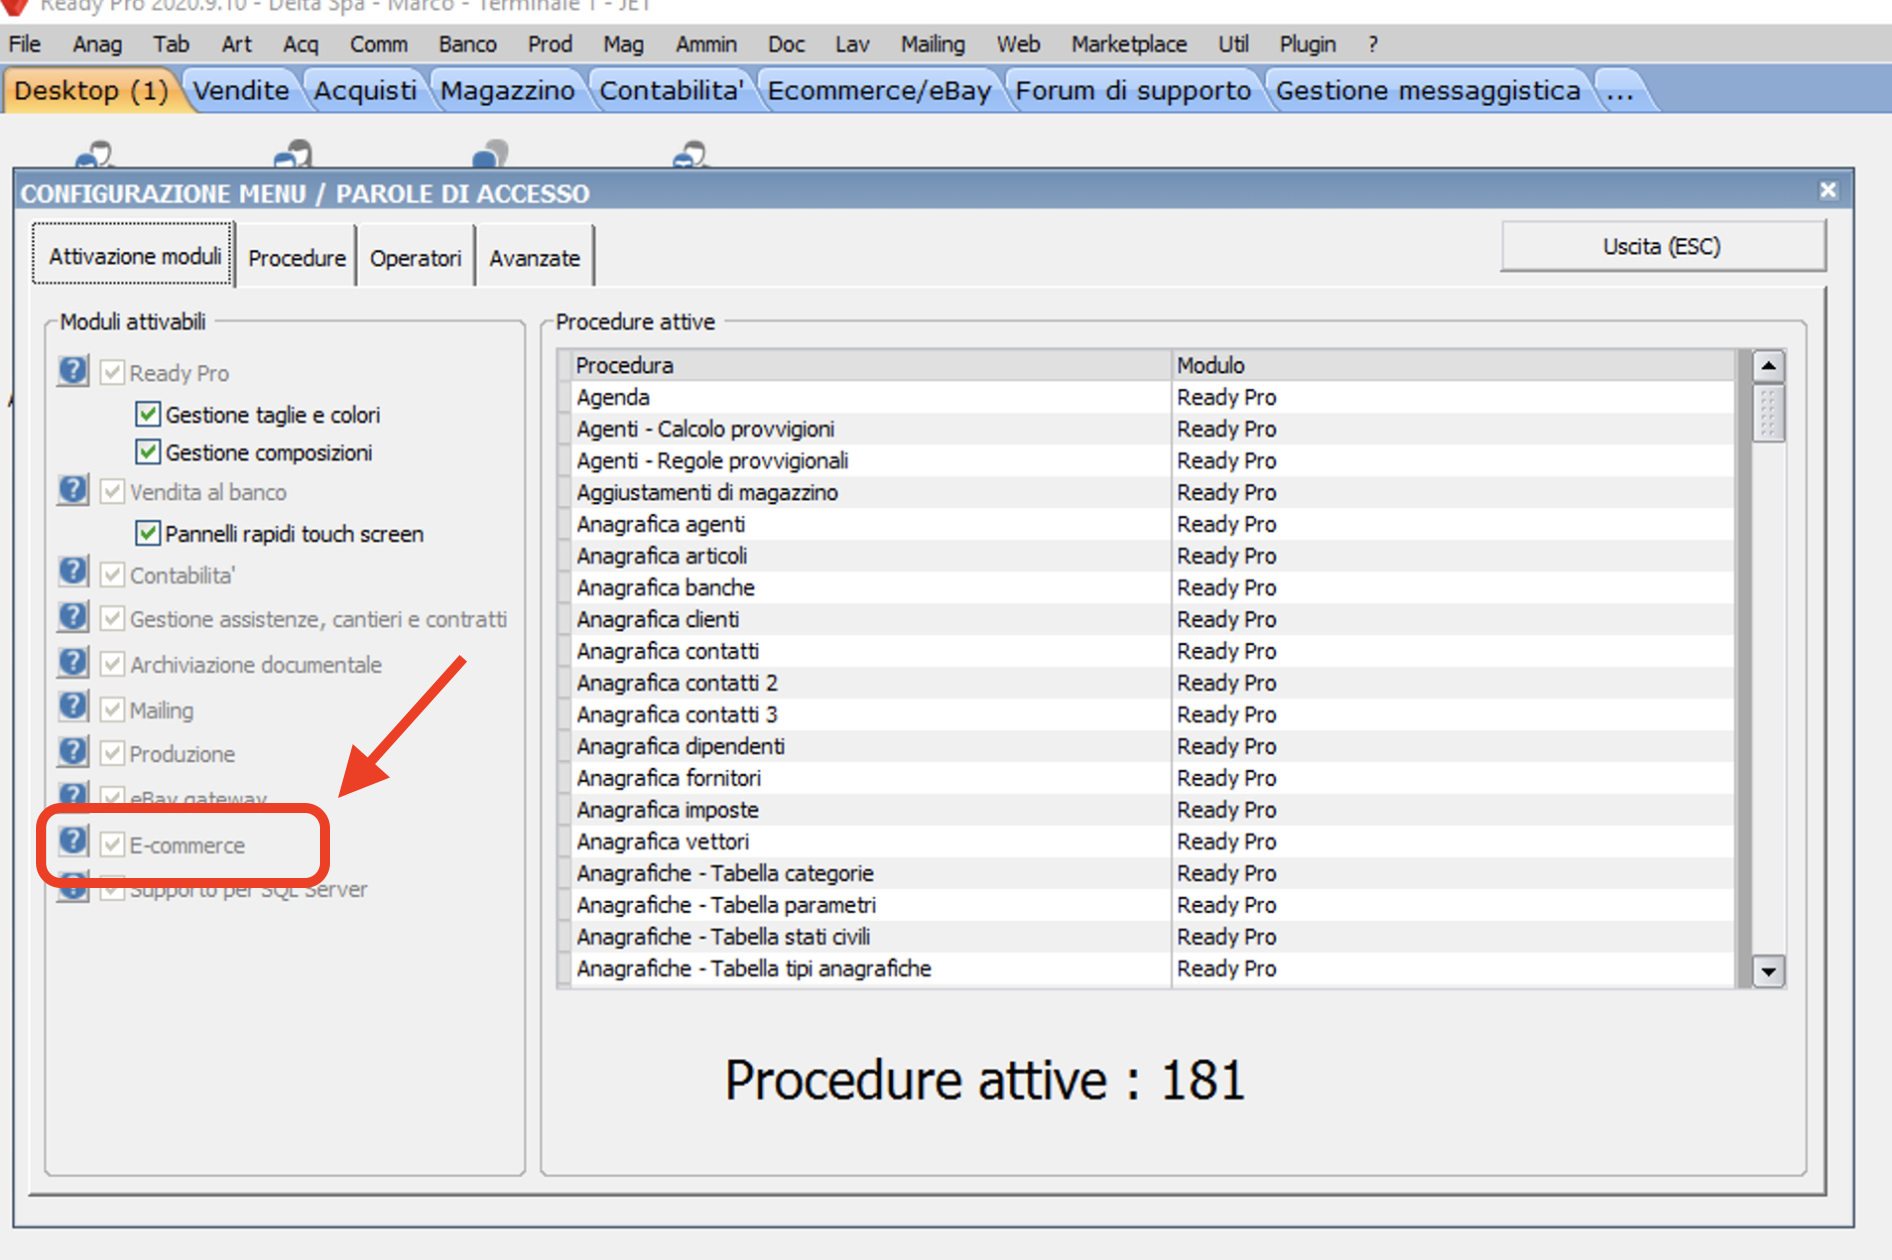Image resolution: width=1892 pixels, height=1260 pixels.
Task: Click the procedure list scrollbar thumb
Action: (x=1768, y=413)
